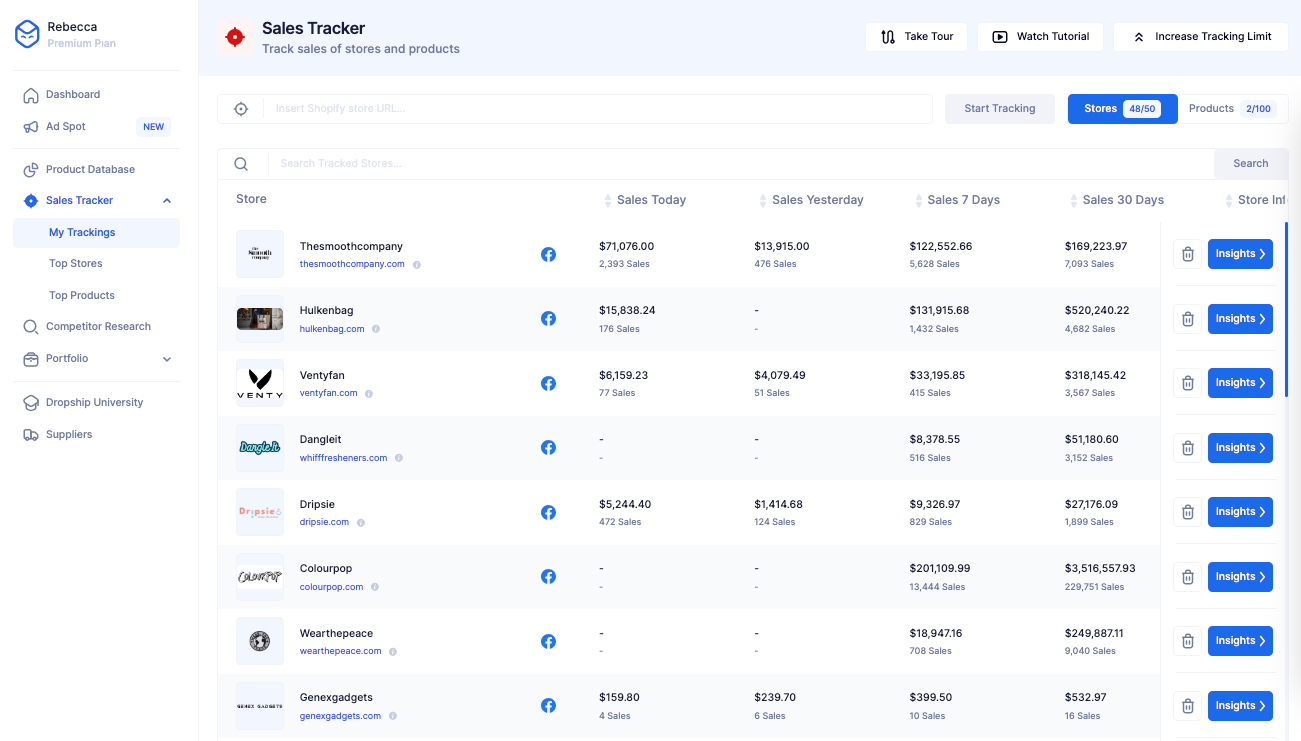Open the hulkenbag.com link
This screenshot has width=1301, height=741.
[x=333, y=329]
